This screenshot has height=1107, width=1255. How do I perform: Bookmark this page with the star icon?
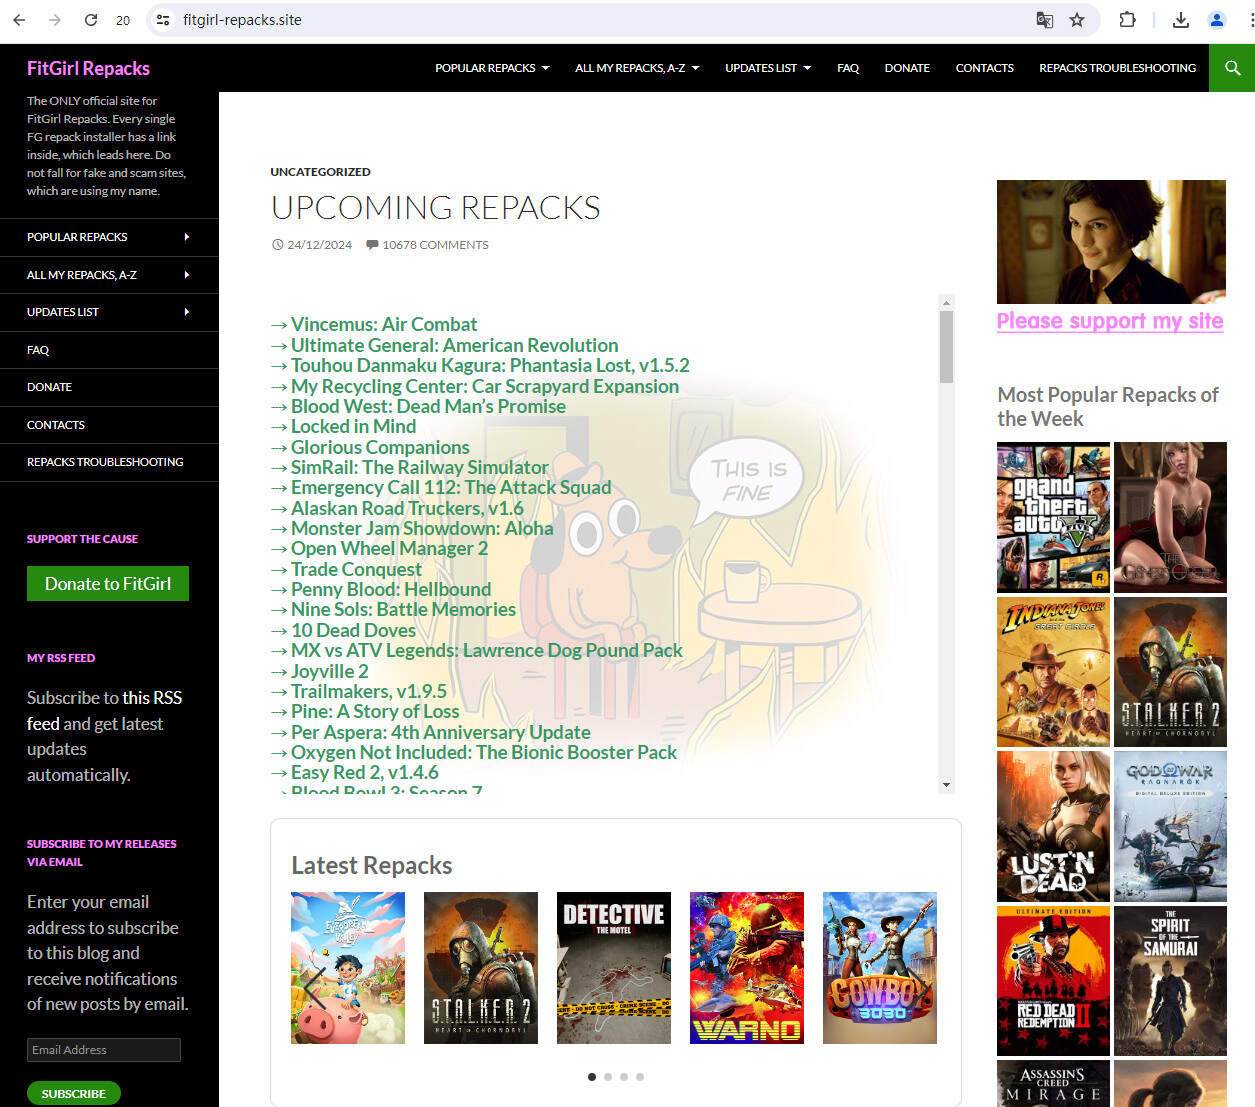1077,20
